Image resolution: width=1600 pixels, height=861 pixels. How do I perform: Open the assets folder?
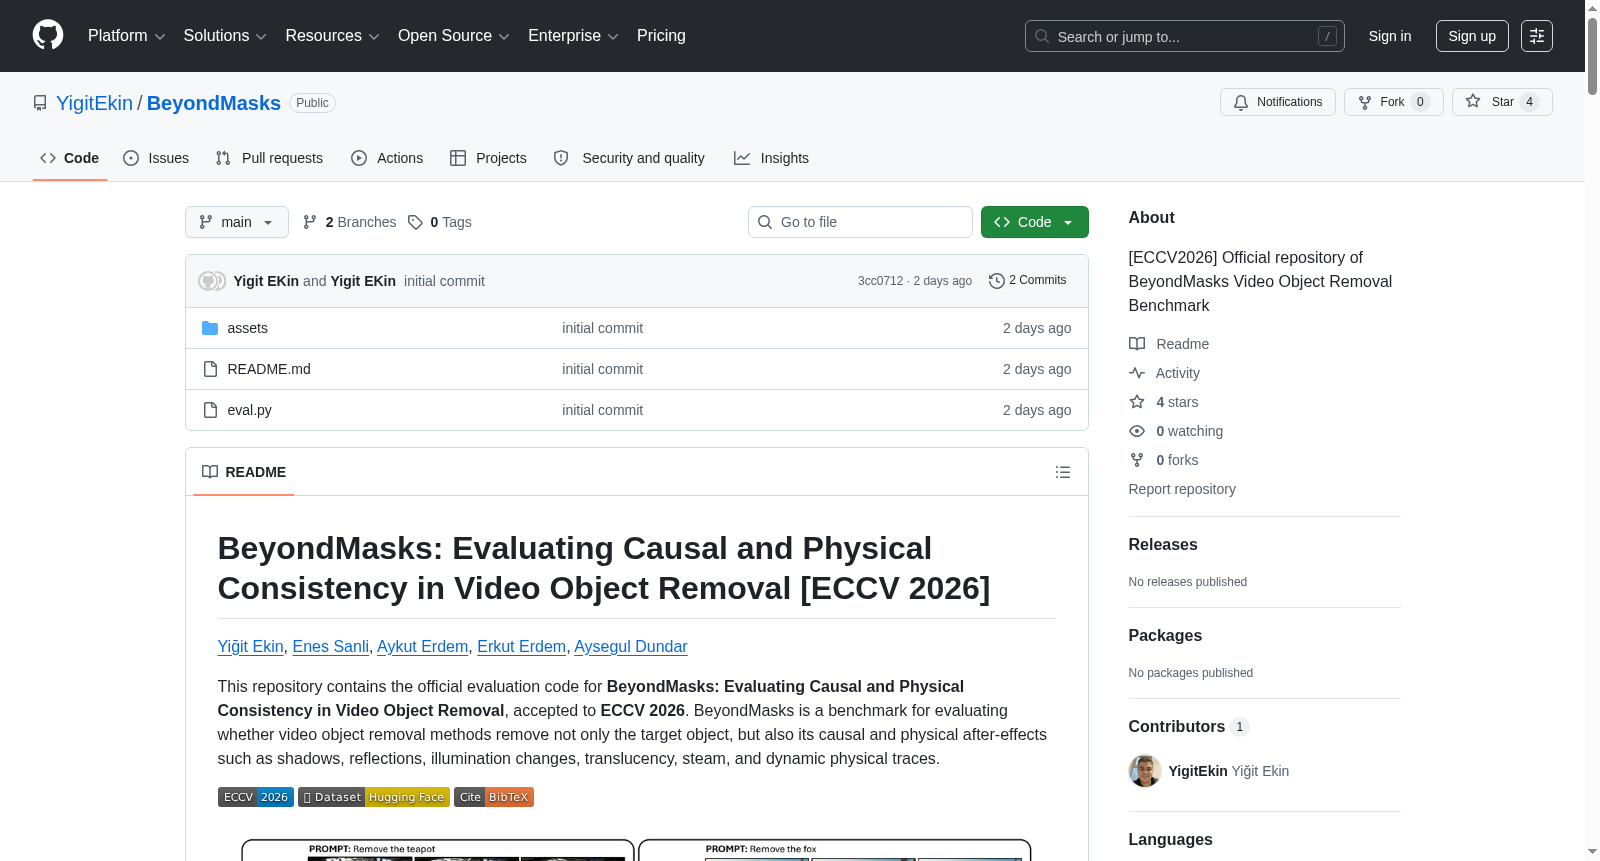248,328
